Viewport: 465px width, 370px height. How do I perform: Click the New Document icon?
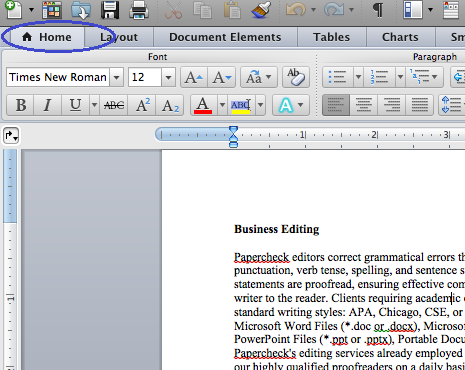pos(14,9)
